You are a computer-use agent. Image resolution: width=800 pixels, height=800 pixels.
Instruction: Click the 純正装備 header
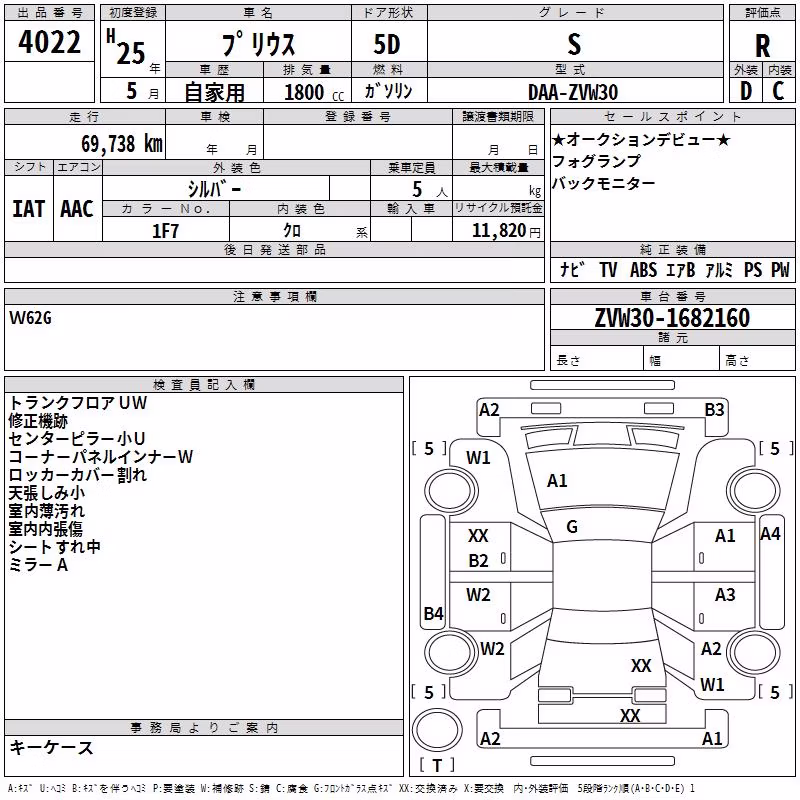[672, 249]
